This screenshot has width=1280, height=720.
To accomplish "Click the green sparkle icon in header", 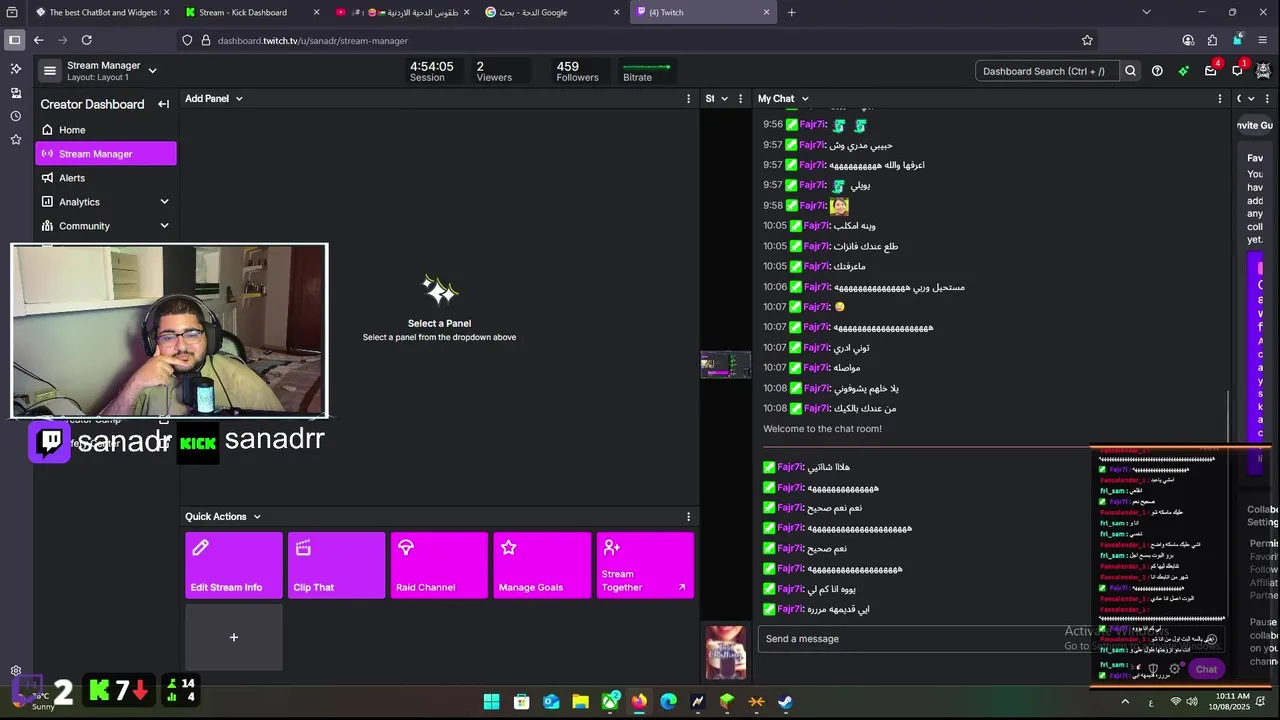I will click(1184, 71).
